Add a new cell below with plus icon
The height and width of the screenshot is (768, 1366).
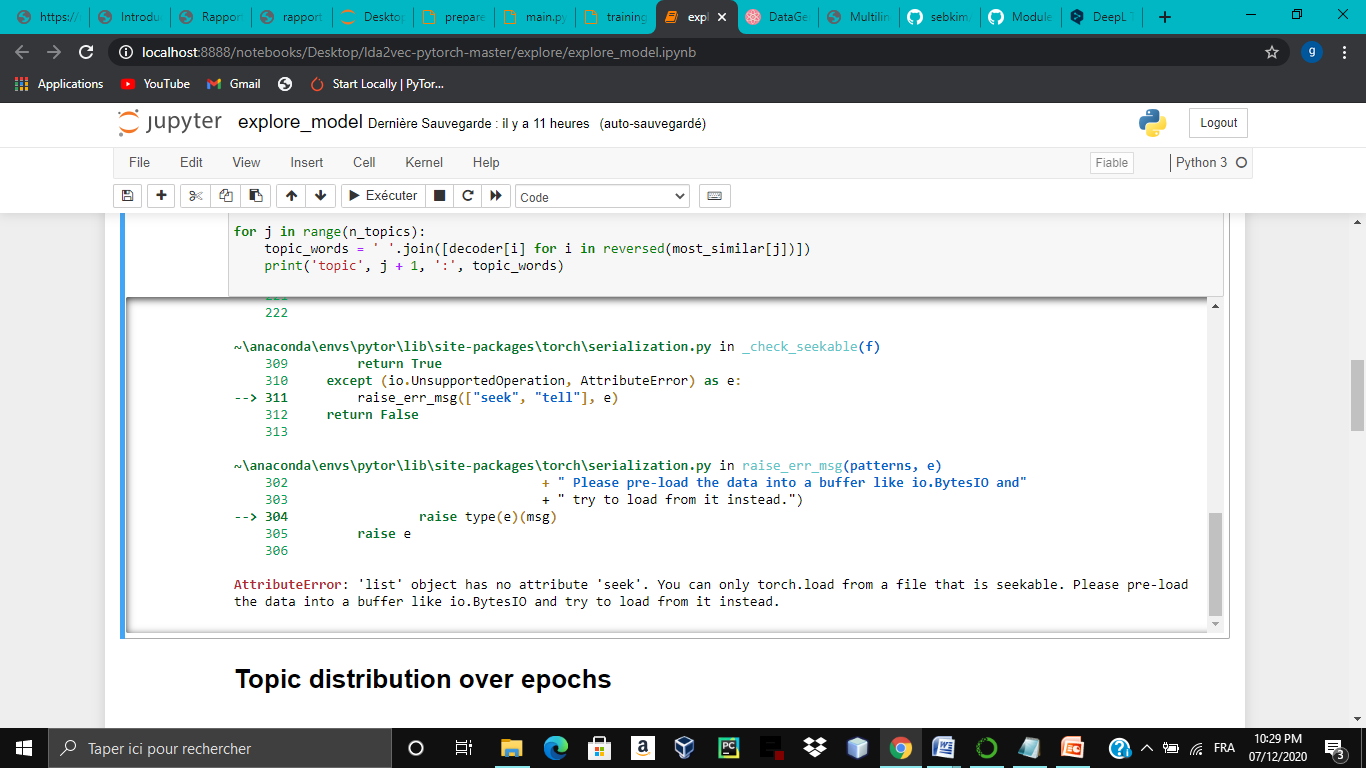coord(160,195)
